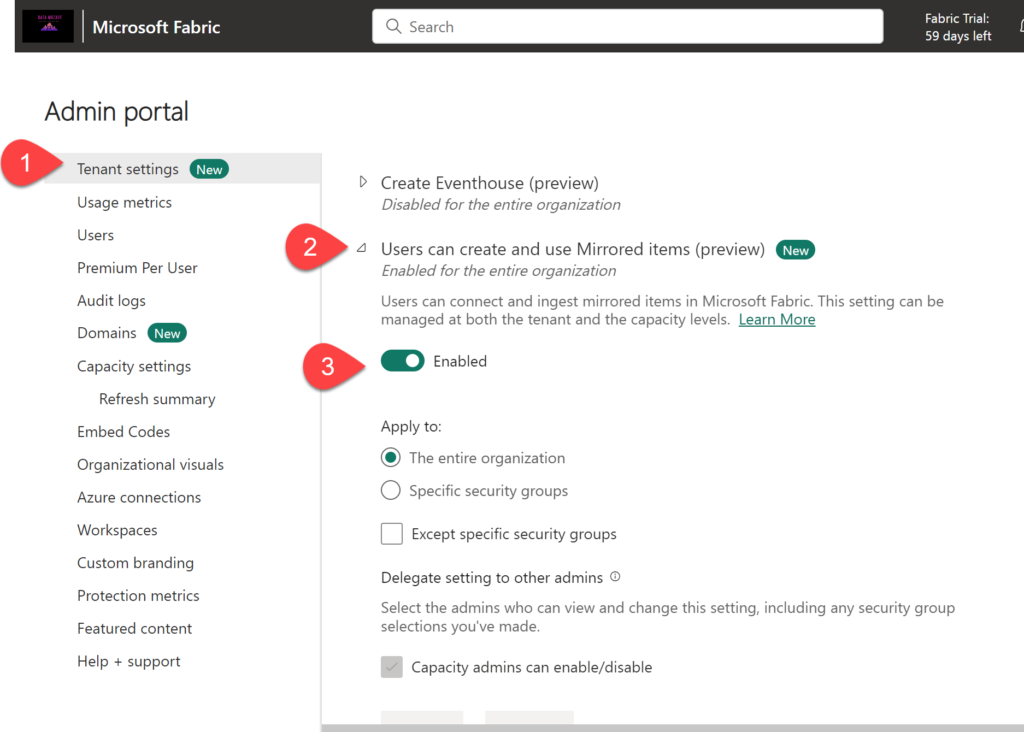The width and height of the screenshot is (1024, 732).
Task: Open Embed Codes page
Action: click(x=123, y=432)
